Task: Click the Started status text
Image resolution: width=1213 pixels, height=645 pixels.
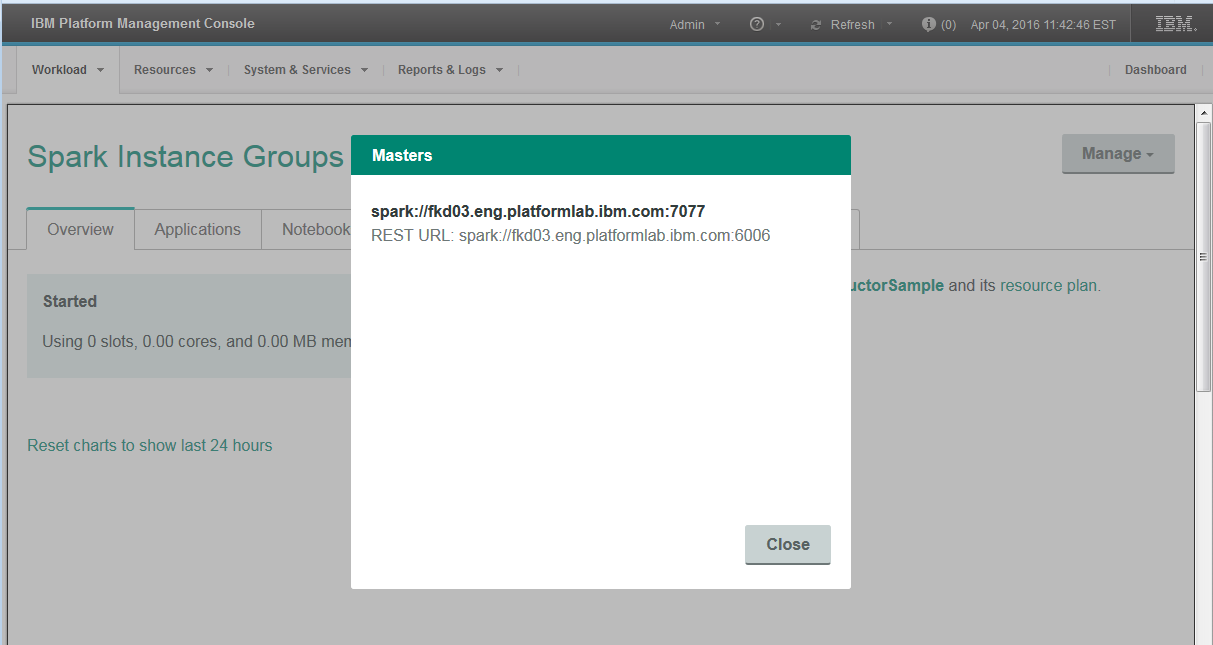Action: point(70,301)
